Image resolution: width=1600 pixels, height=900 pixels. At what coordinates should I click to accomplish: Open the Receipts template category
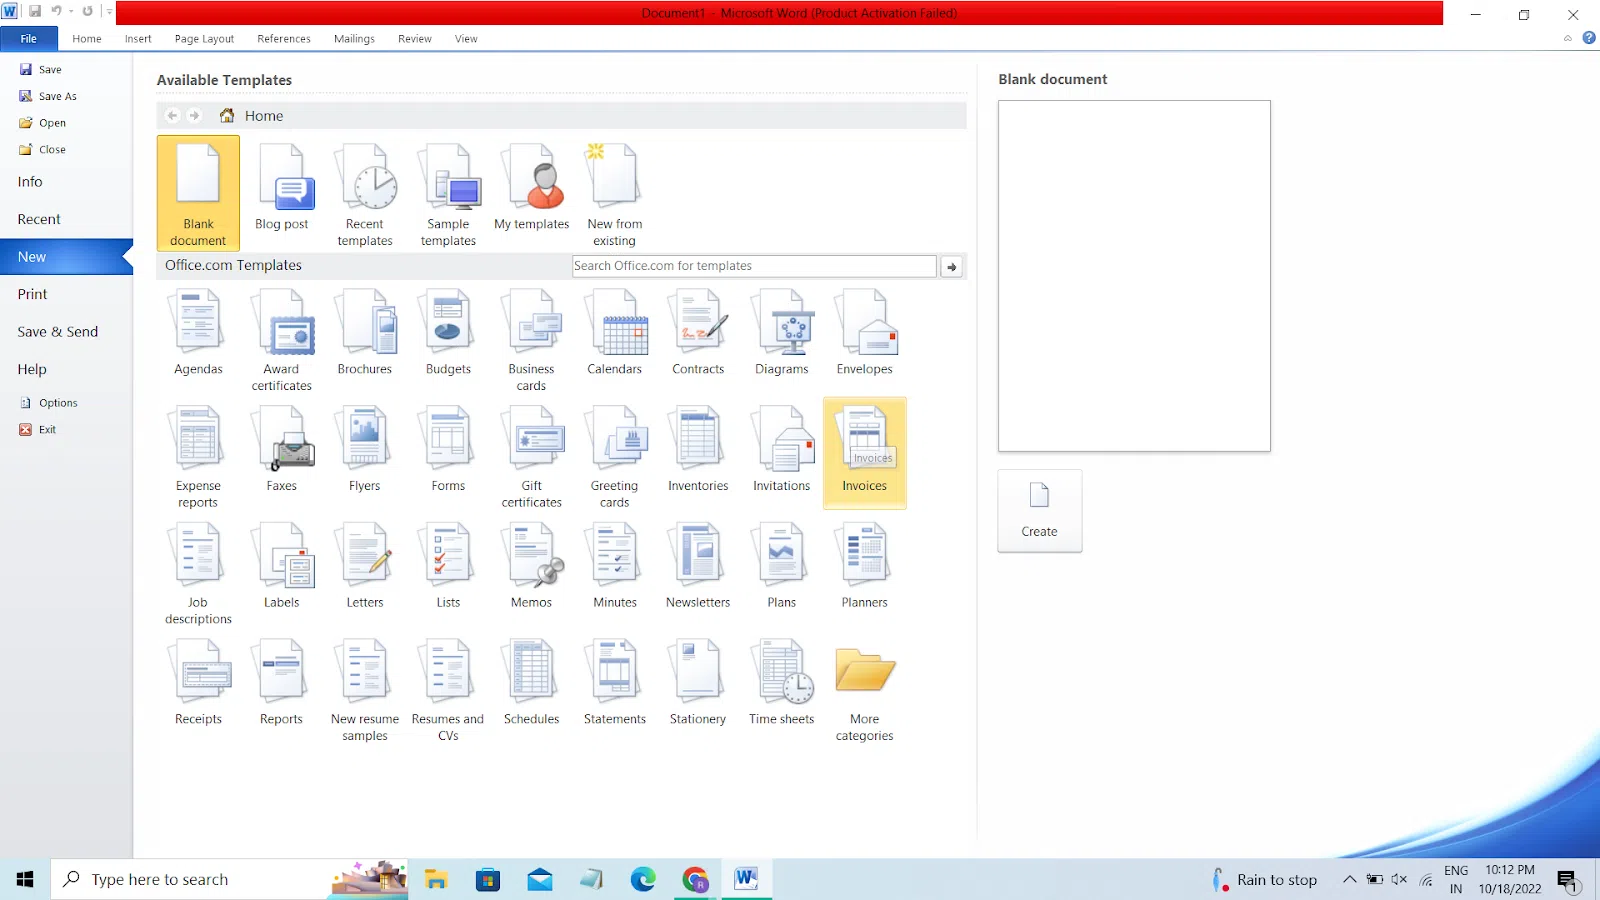[198, 682]
